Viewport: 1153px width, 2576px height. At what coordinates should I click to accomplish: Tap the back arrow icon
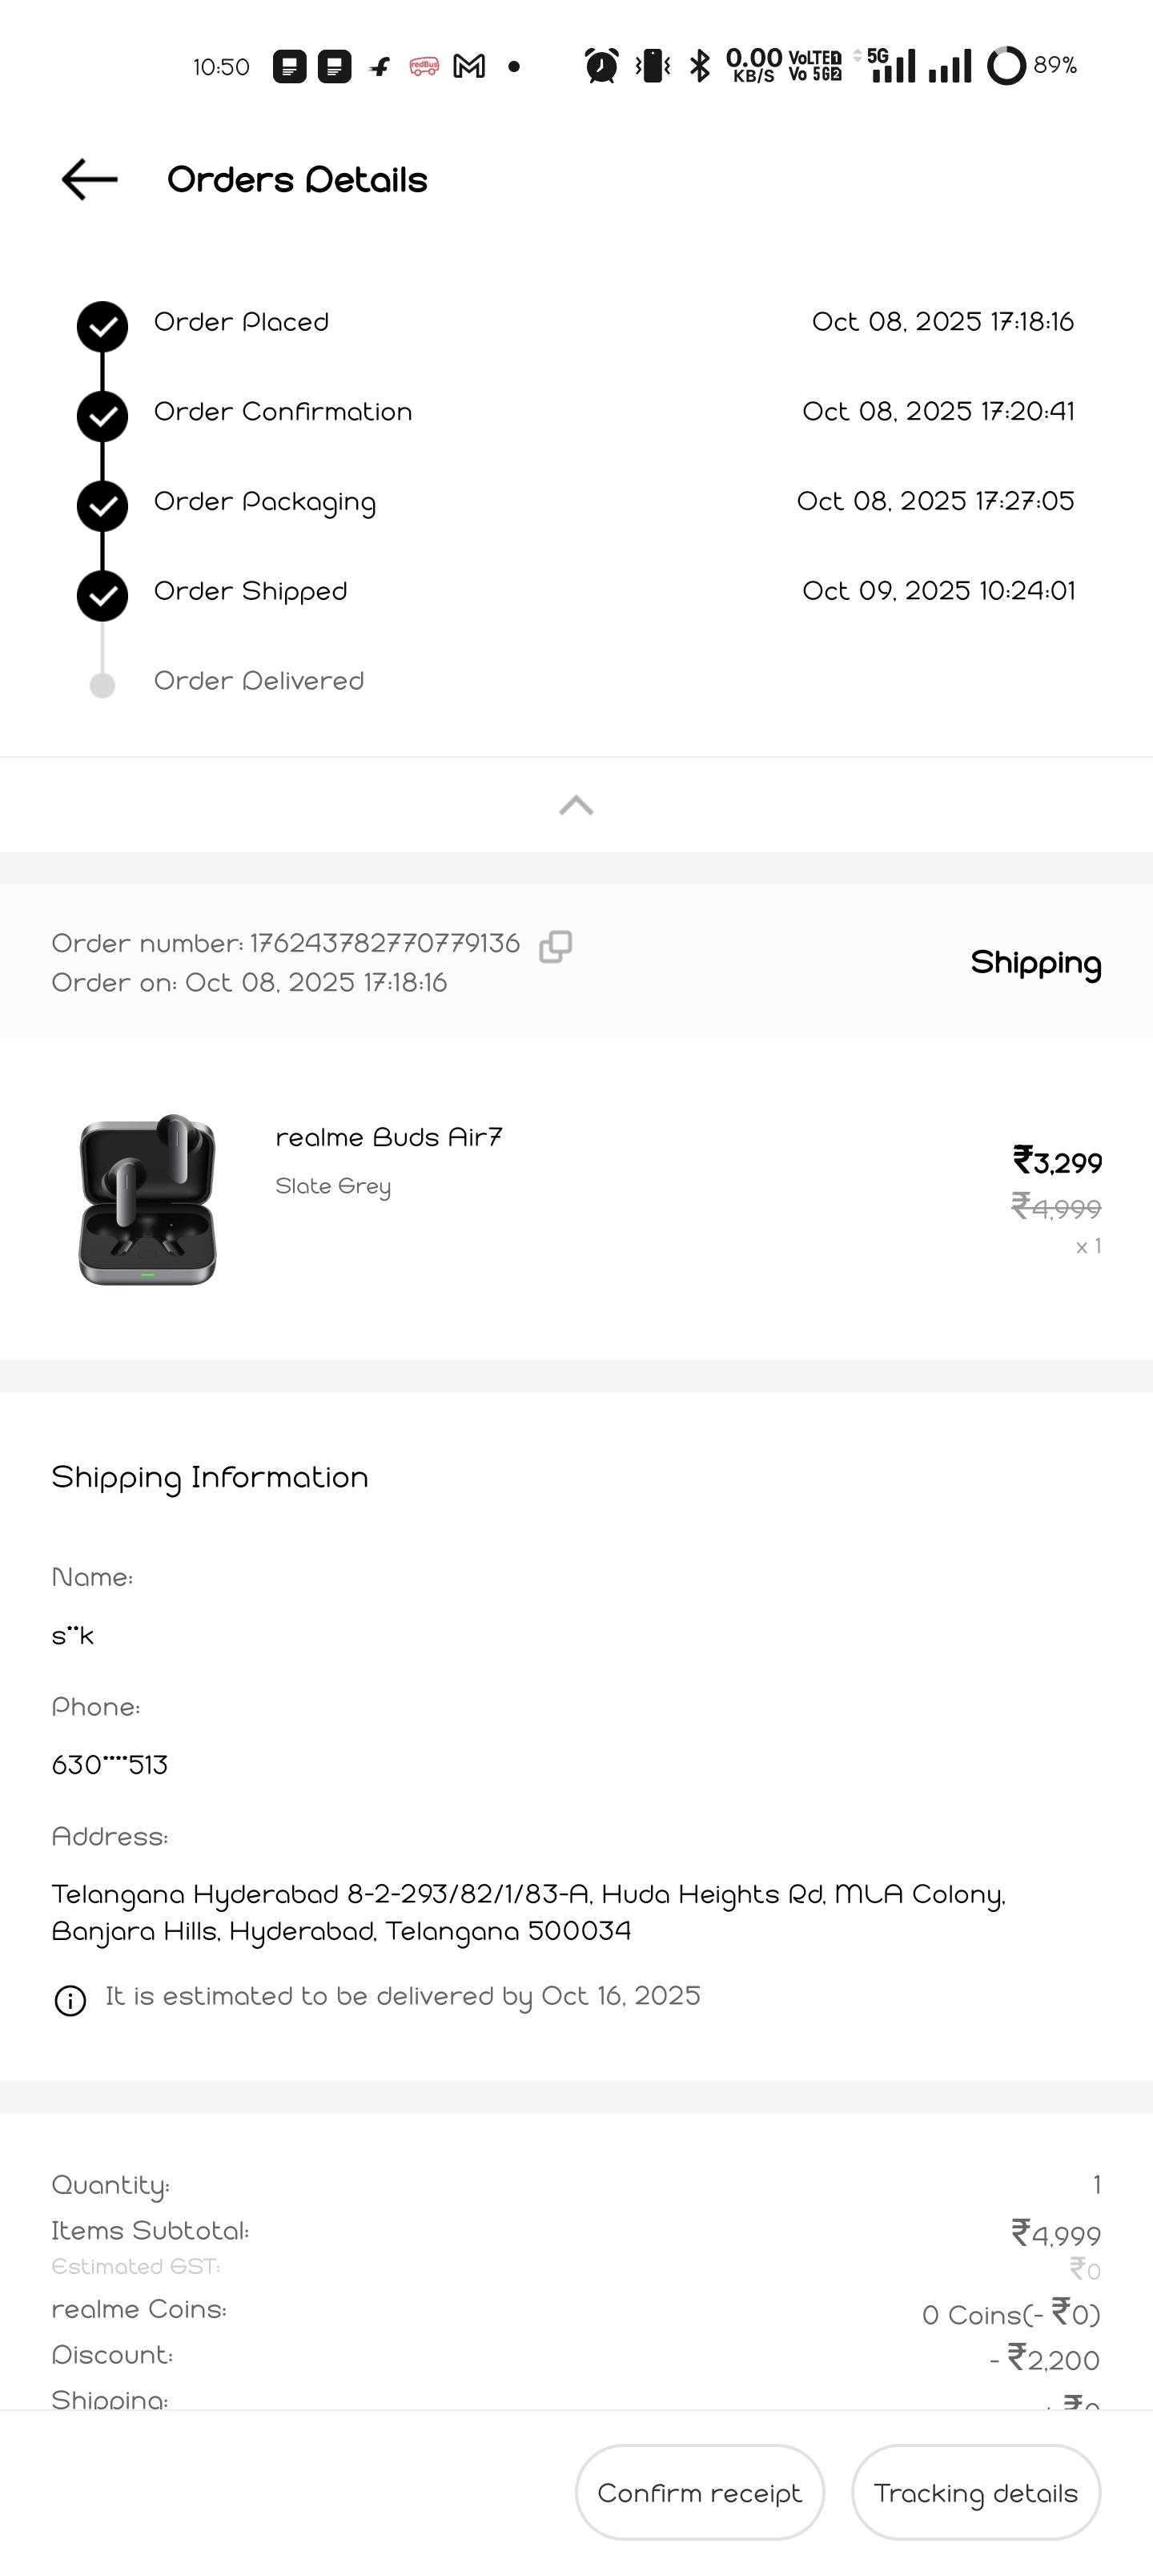pos(90,180)
